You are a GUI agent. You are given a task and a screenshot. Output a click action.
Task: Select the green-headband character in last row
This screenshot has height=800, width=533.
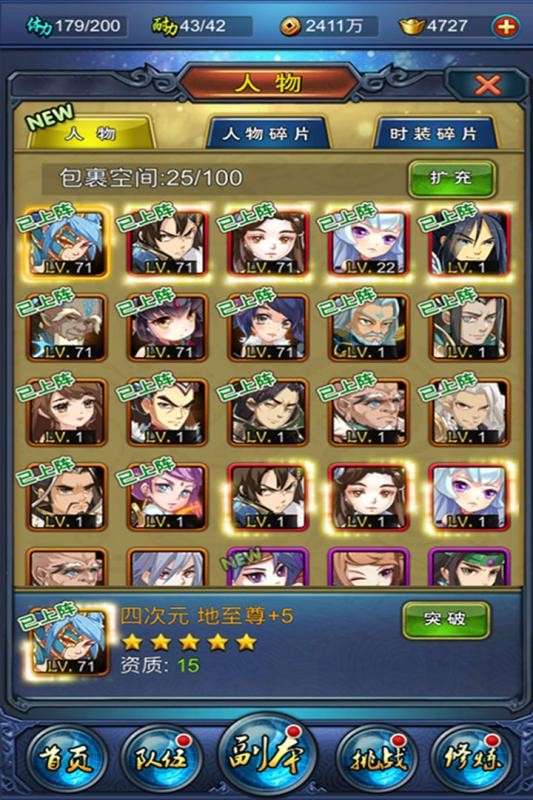pyautogui.click(x=468, y=566)
